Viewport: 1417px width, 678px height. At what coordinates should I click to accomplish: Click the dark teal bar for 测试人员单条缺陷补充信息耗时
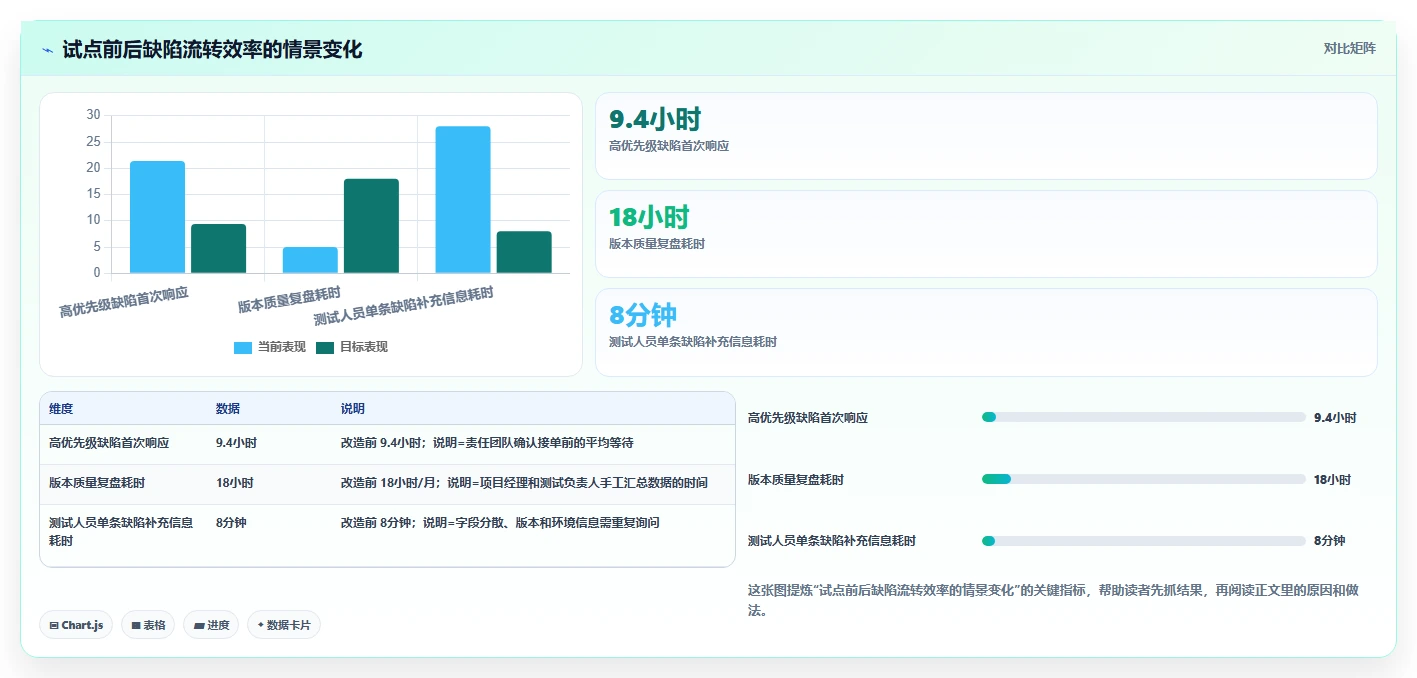pos(524,252)
